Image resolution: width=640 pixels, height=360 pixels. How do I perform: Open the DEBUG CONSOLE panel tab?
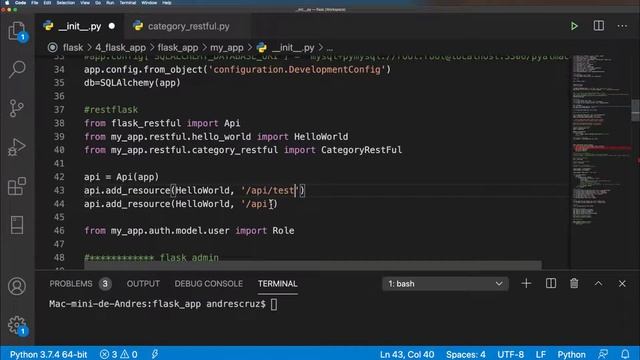(x=209, y=284)
